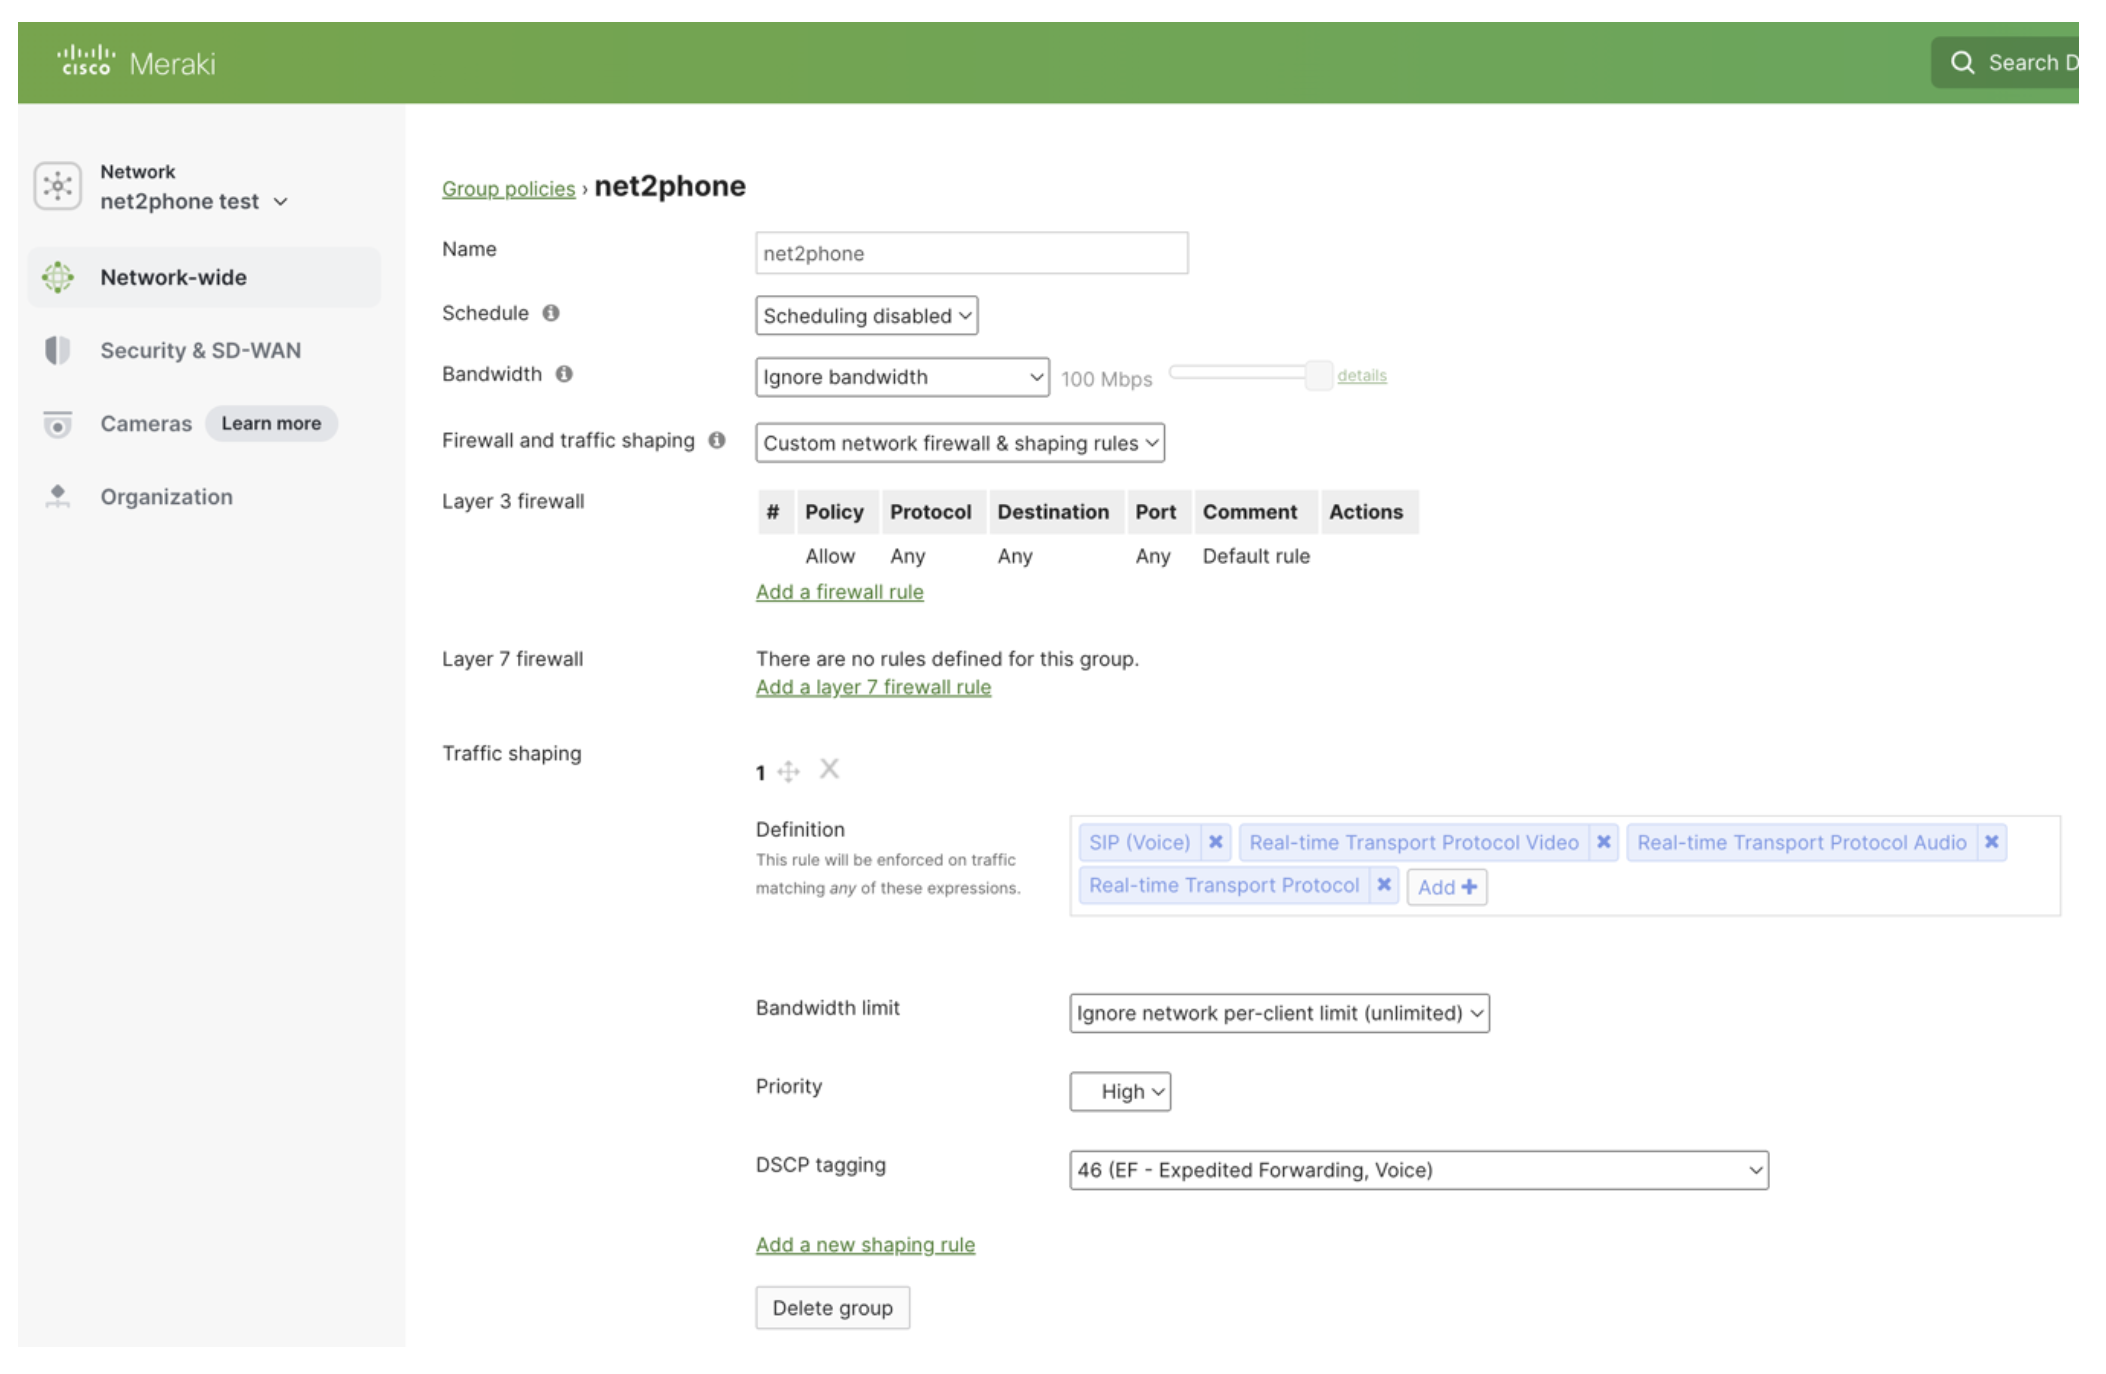Click the Bandwidth info icon
This screenshot has width=2106, height=1374.
564,374
